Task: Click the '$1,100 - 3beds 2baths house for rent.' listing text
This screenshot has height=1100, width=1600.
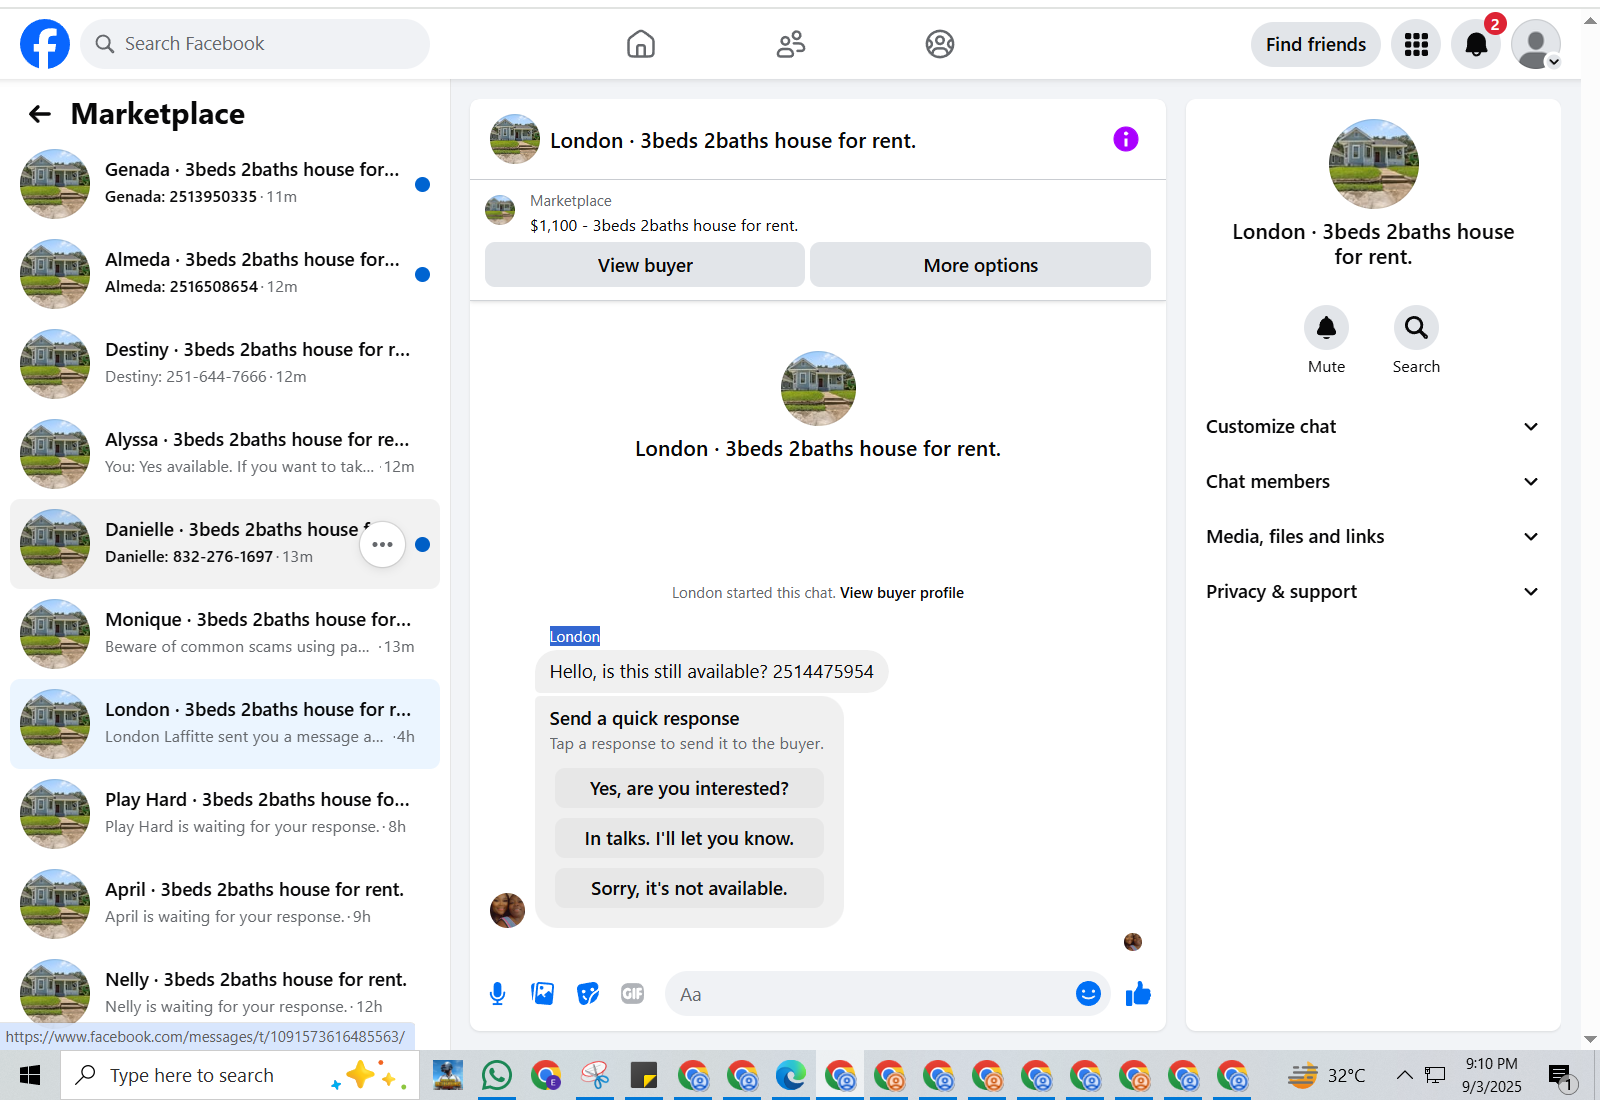Action: tap(664, 226)
